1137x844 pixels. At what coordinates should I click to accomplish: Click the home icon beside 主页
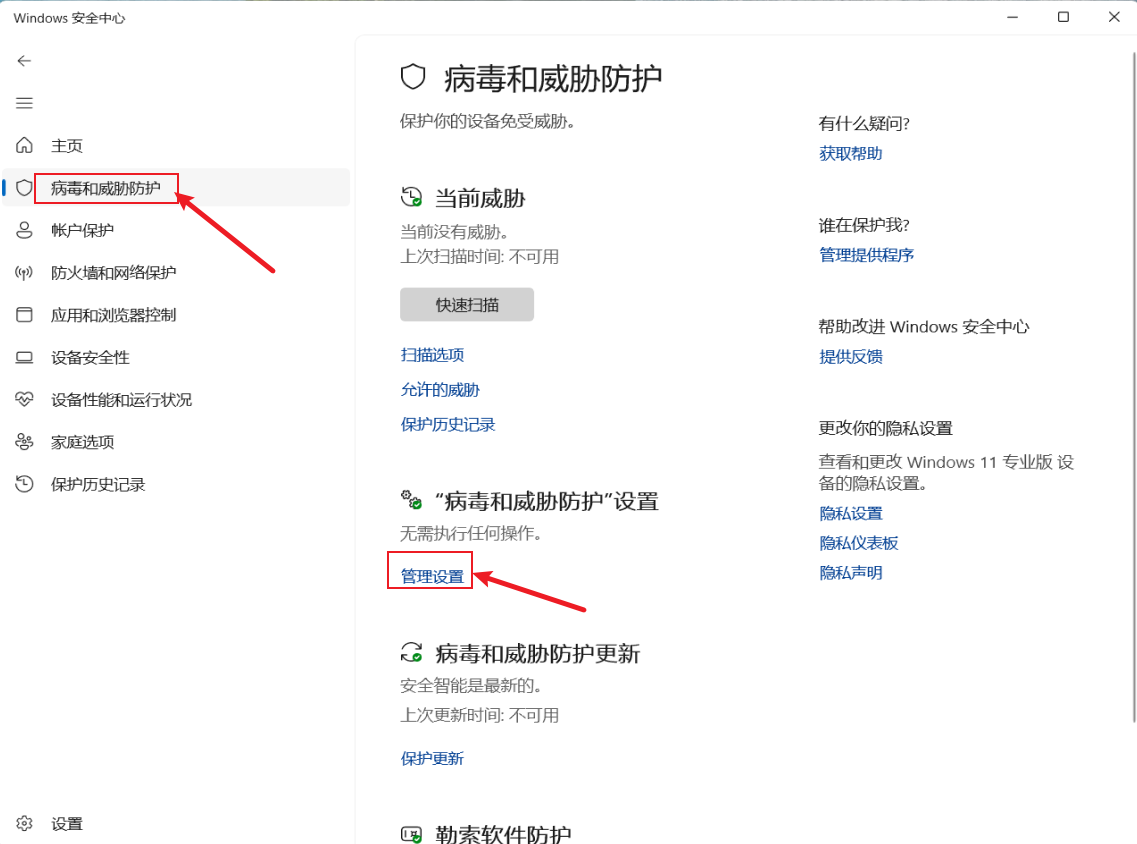coord(24,145)
